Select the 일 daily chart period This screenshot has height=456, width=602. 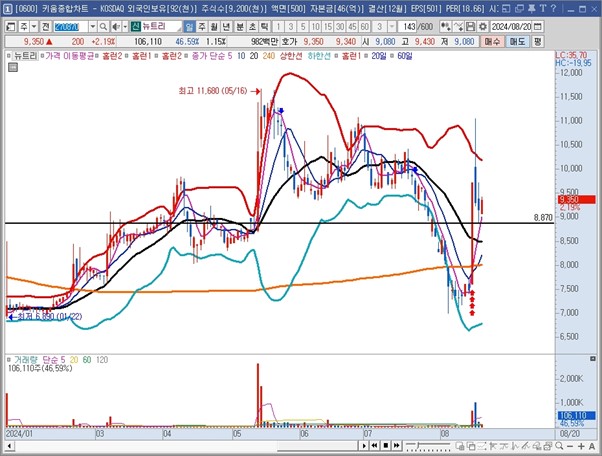point(189,26)
